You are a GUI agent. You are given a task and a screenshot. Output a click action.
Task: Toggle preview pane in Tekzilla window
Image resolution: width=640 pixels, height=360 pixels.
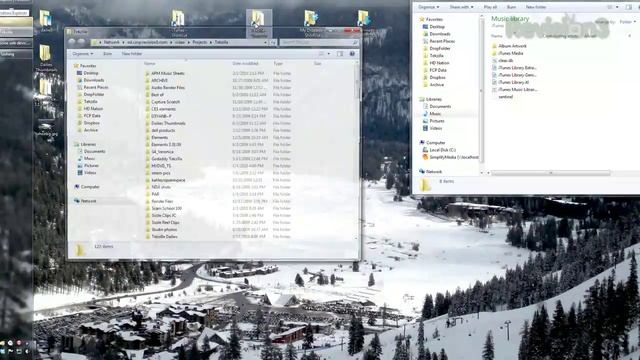(340, 53)
